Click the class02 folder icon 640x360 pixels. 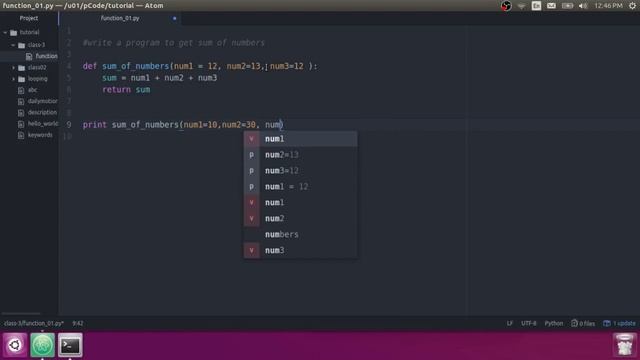22,67
